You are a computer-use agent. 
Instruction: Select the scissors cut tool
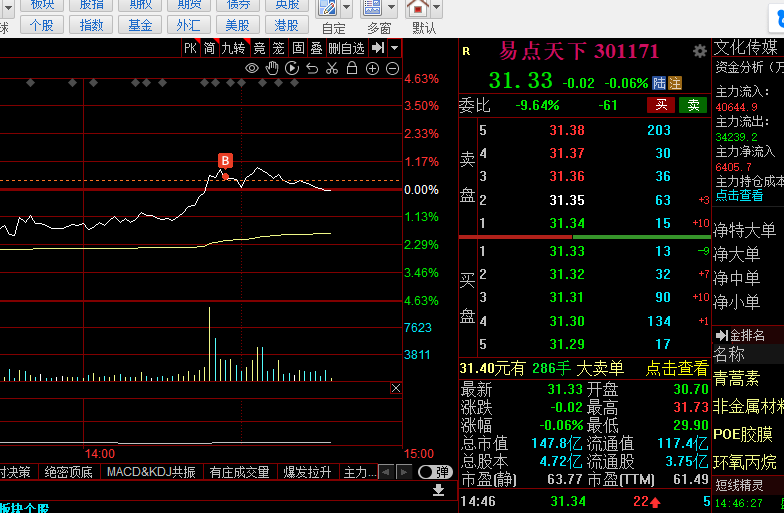[x=332, y=68]
